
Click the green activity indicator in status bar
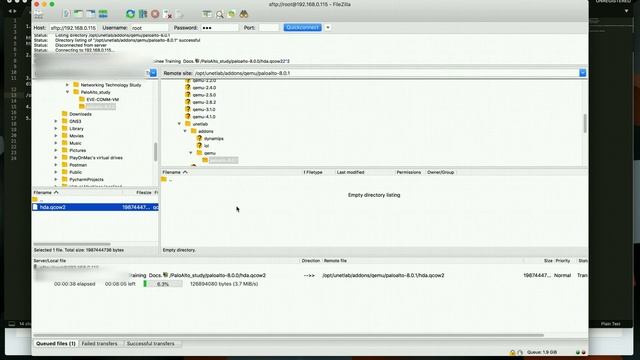coord(578,352)
